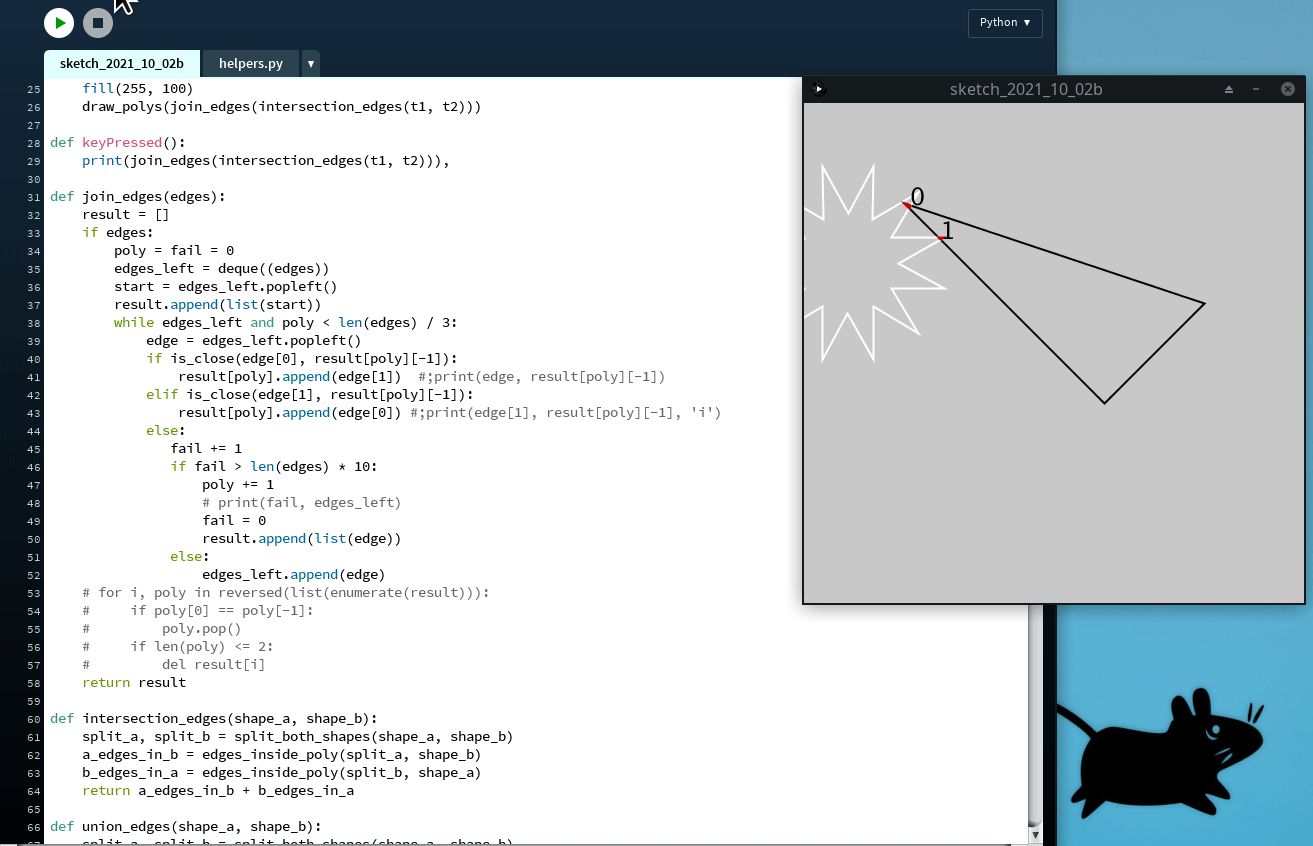The width and height of the screenshot is (1313, 846).
Task: Switch to the helpers.py tab
Action: pyautogui.click(x=250, y=64)
